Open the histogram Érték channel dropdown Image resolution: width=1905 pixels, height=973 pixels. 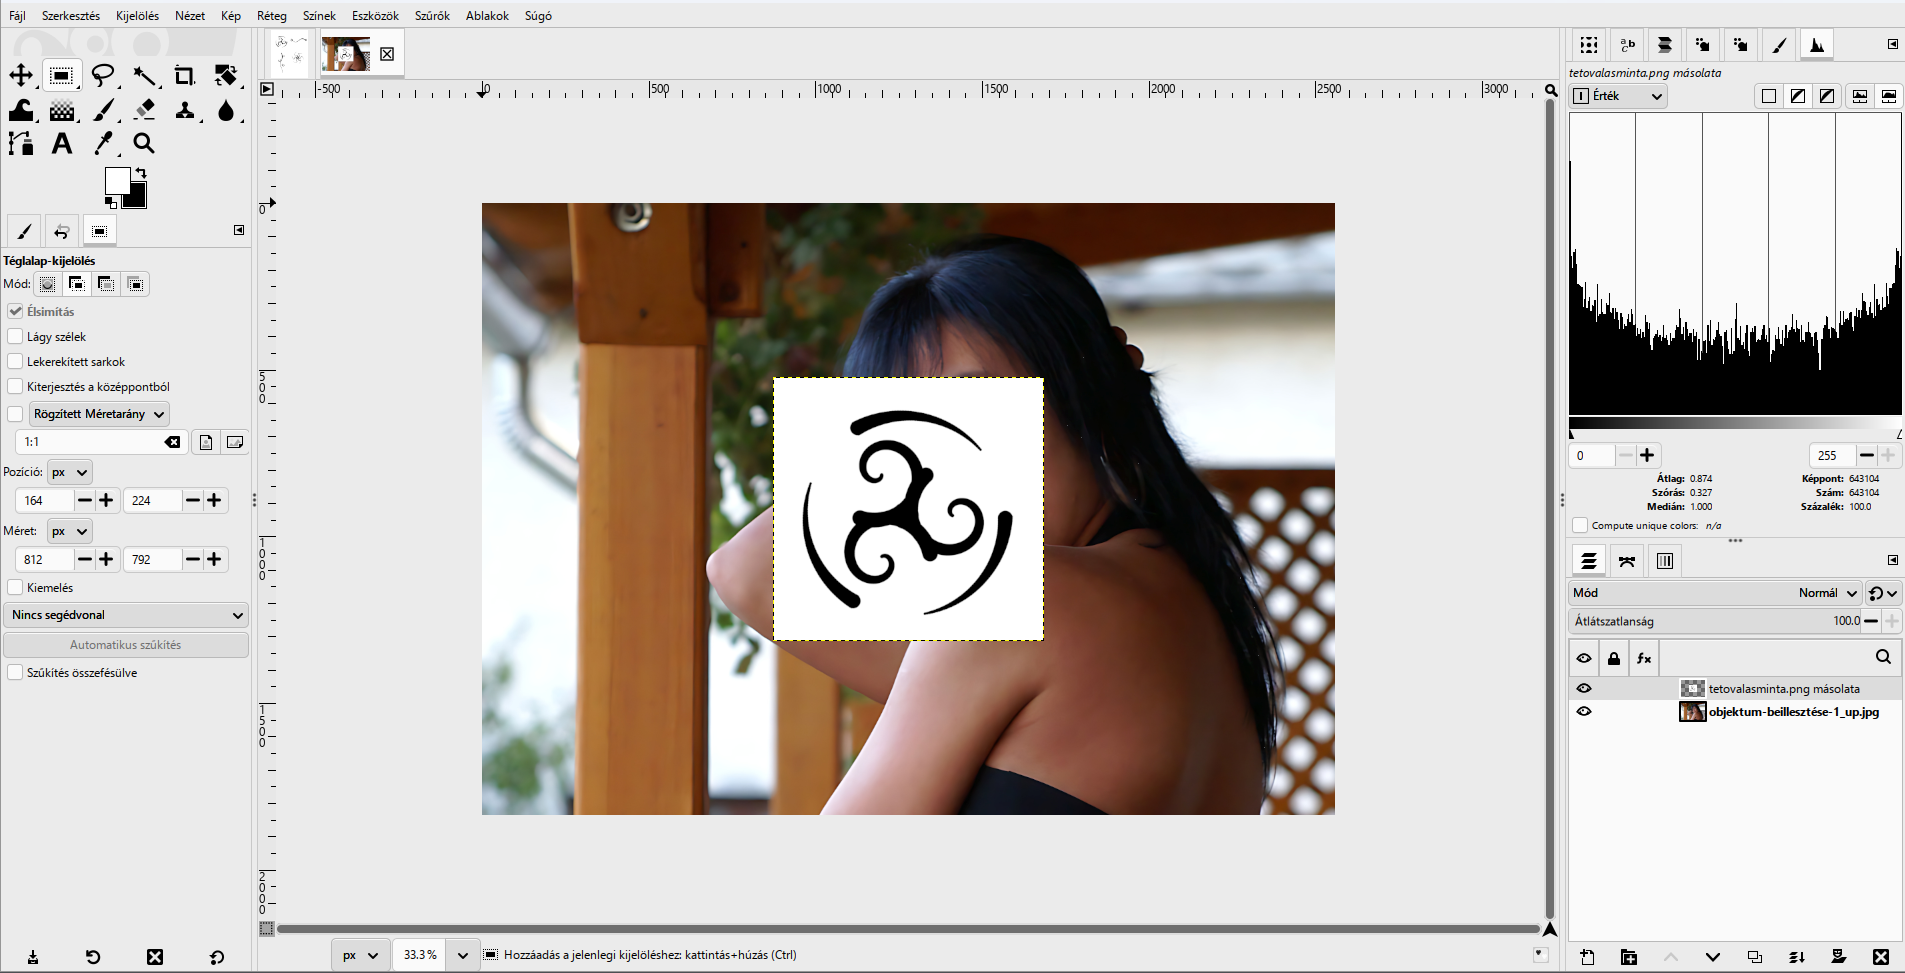tap(1619, 96)
